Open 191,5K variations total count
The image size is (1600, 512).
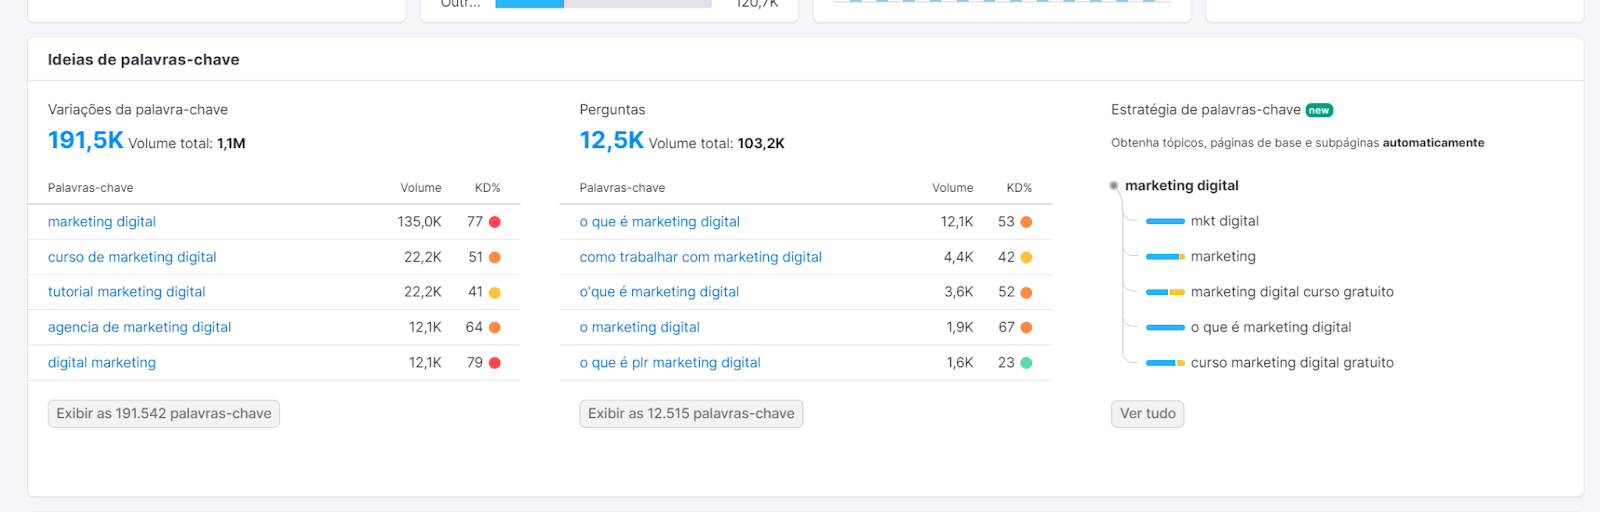86,141
